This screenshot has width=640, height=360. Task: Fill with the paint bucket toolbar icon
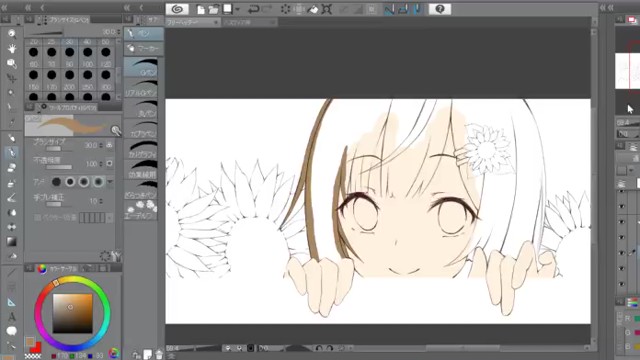[313, 9]
